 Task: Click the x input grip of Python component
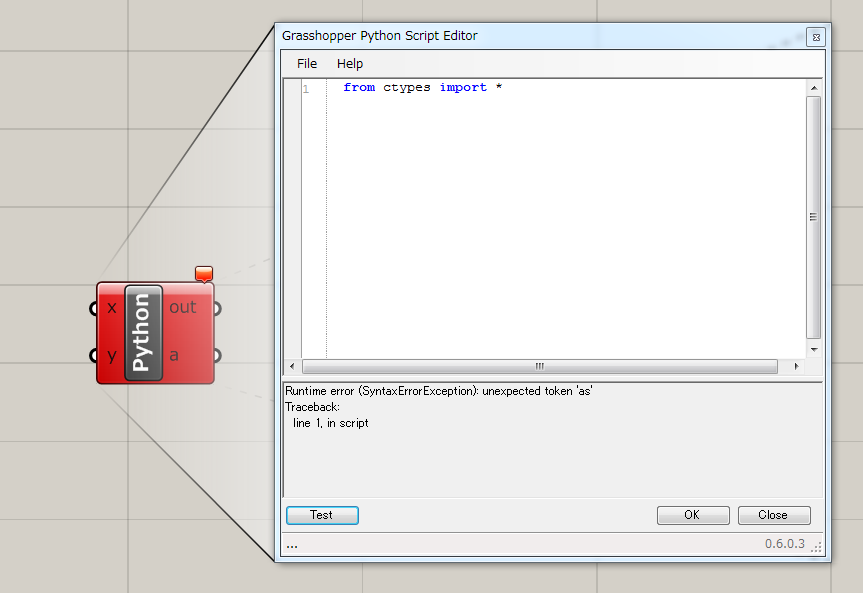94,308
